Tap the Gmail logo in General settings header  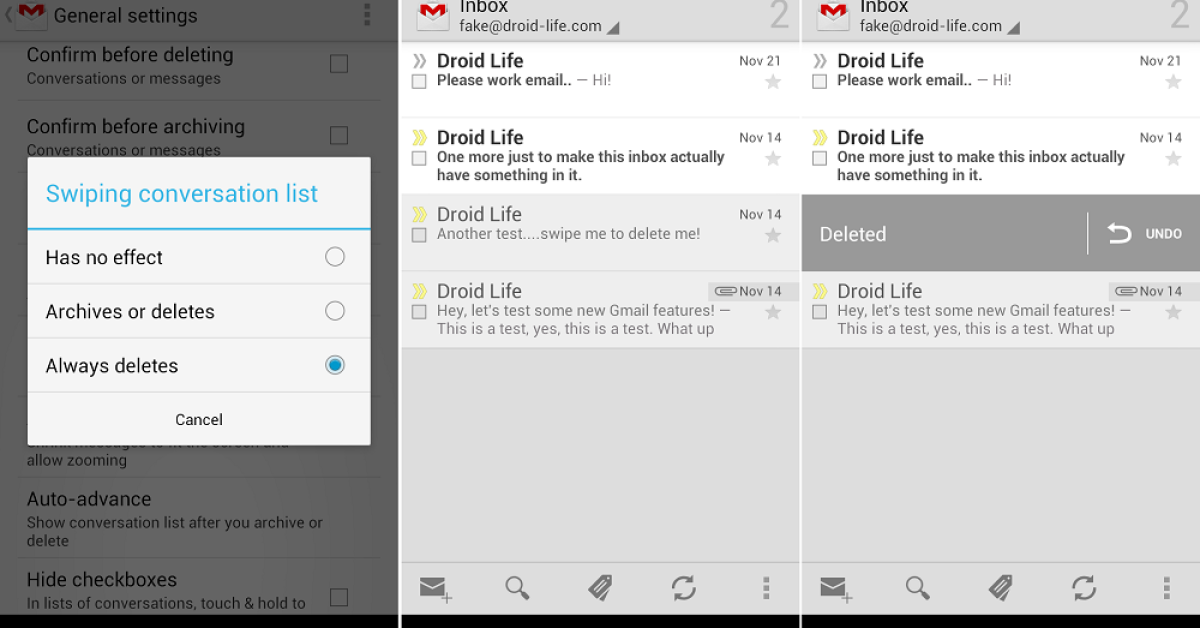click(x=31, y=16)
